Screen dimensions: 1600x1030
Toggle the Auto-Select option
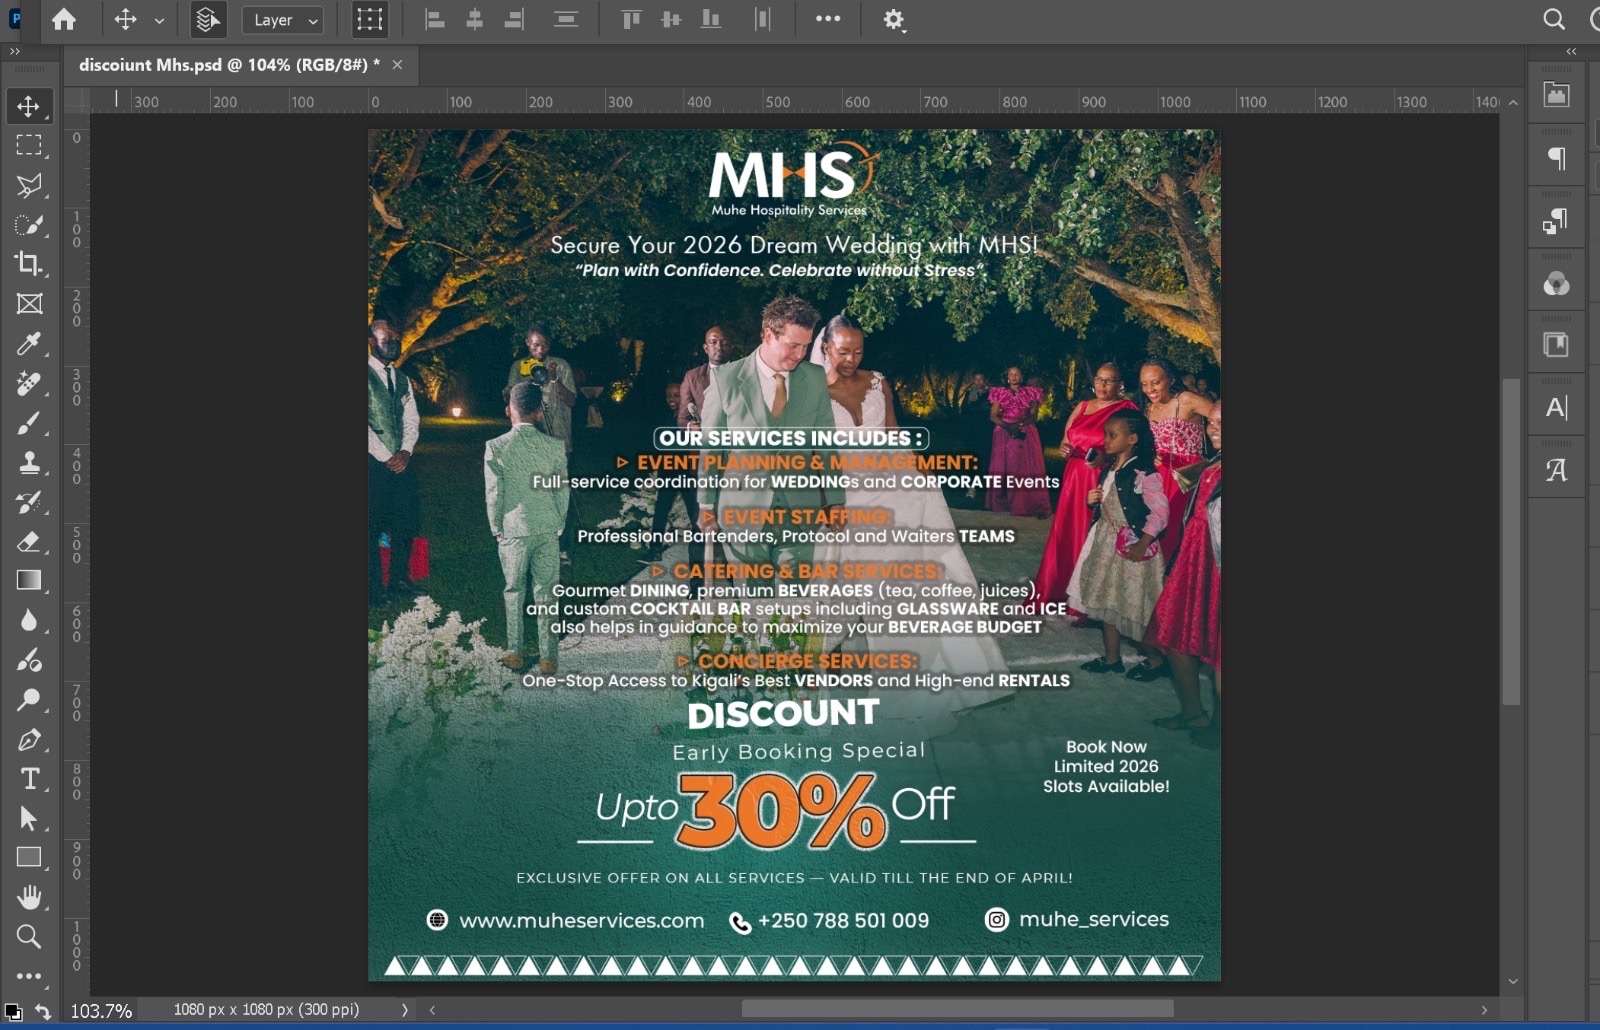(x=208, y=20)
